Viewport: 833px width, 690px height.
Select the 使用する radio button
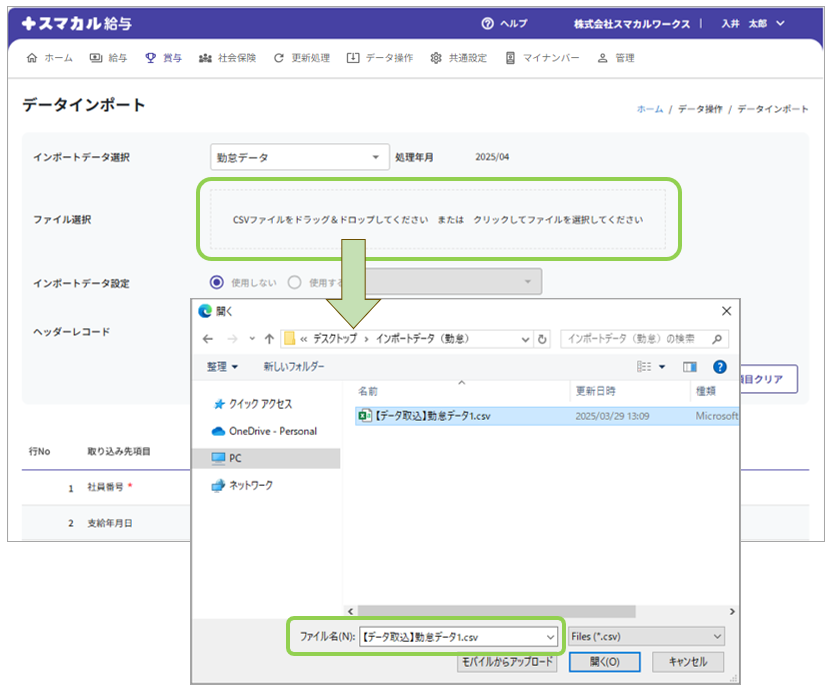point(294,282)
